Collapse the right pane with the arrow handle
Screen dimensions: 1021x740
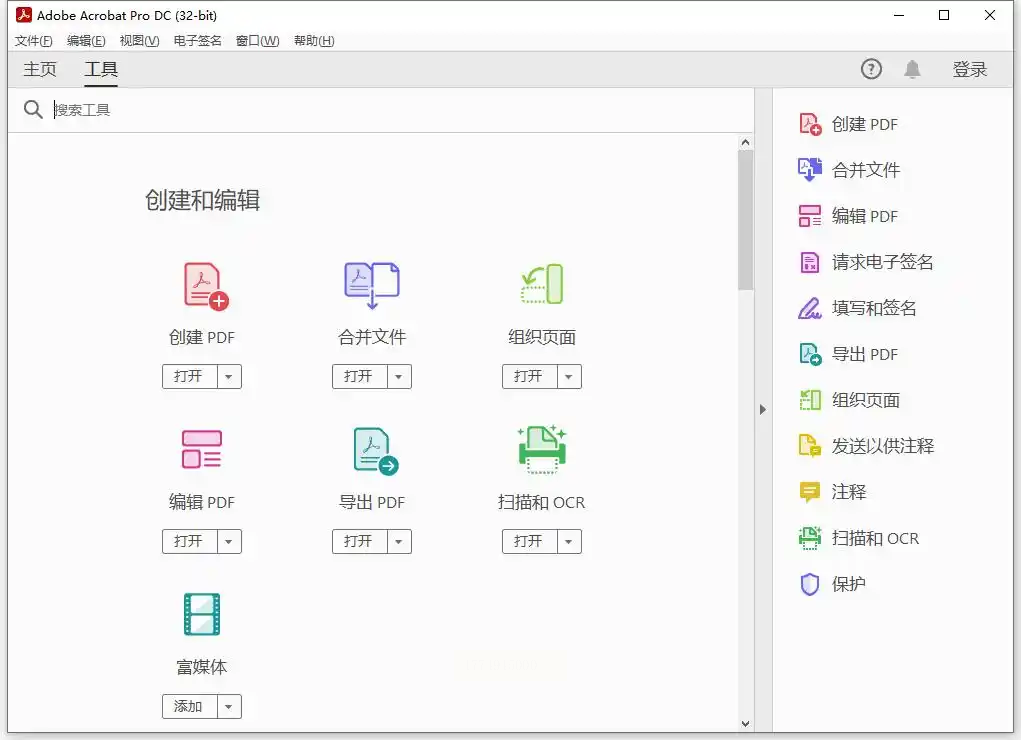[x=762, y=409]
